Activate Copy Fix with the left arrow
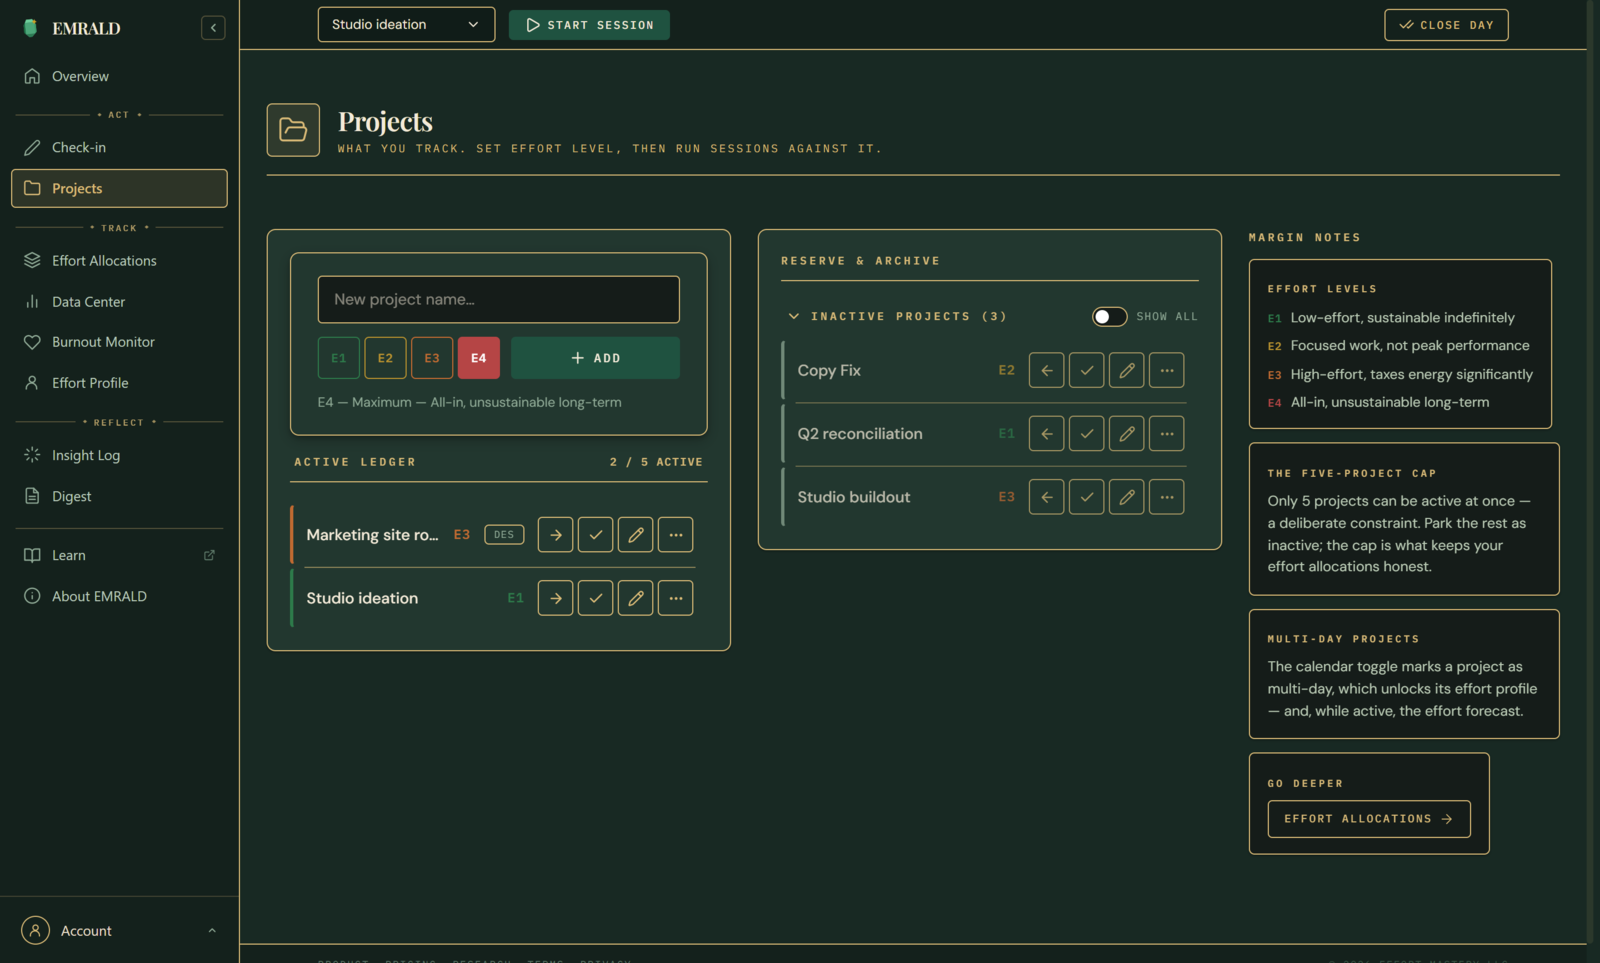Screen dimensions: 1600x963 click(1047, 370)
